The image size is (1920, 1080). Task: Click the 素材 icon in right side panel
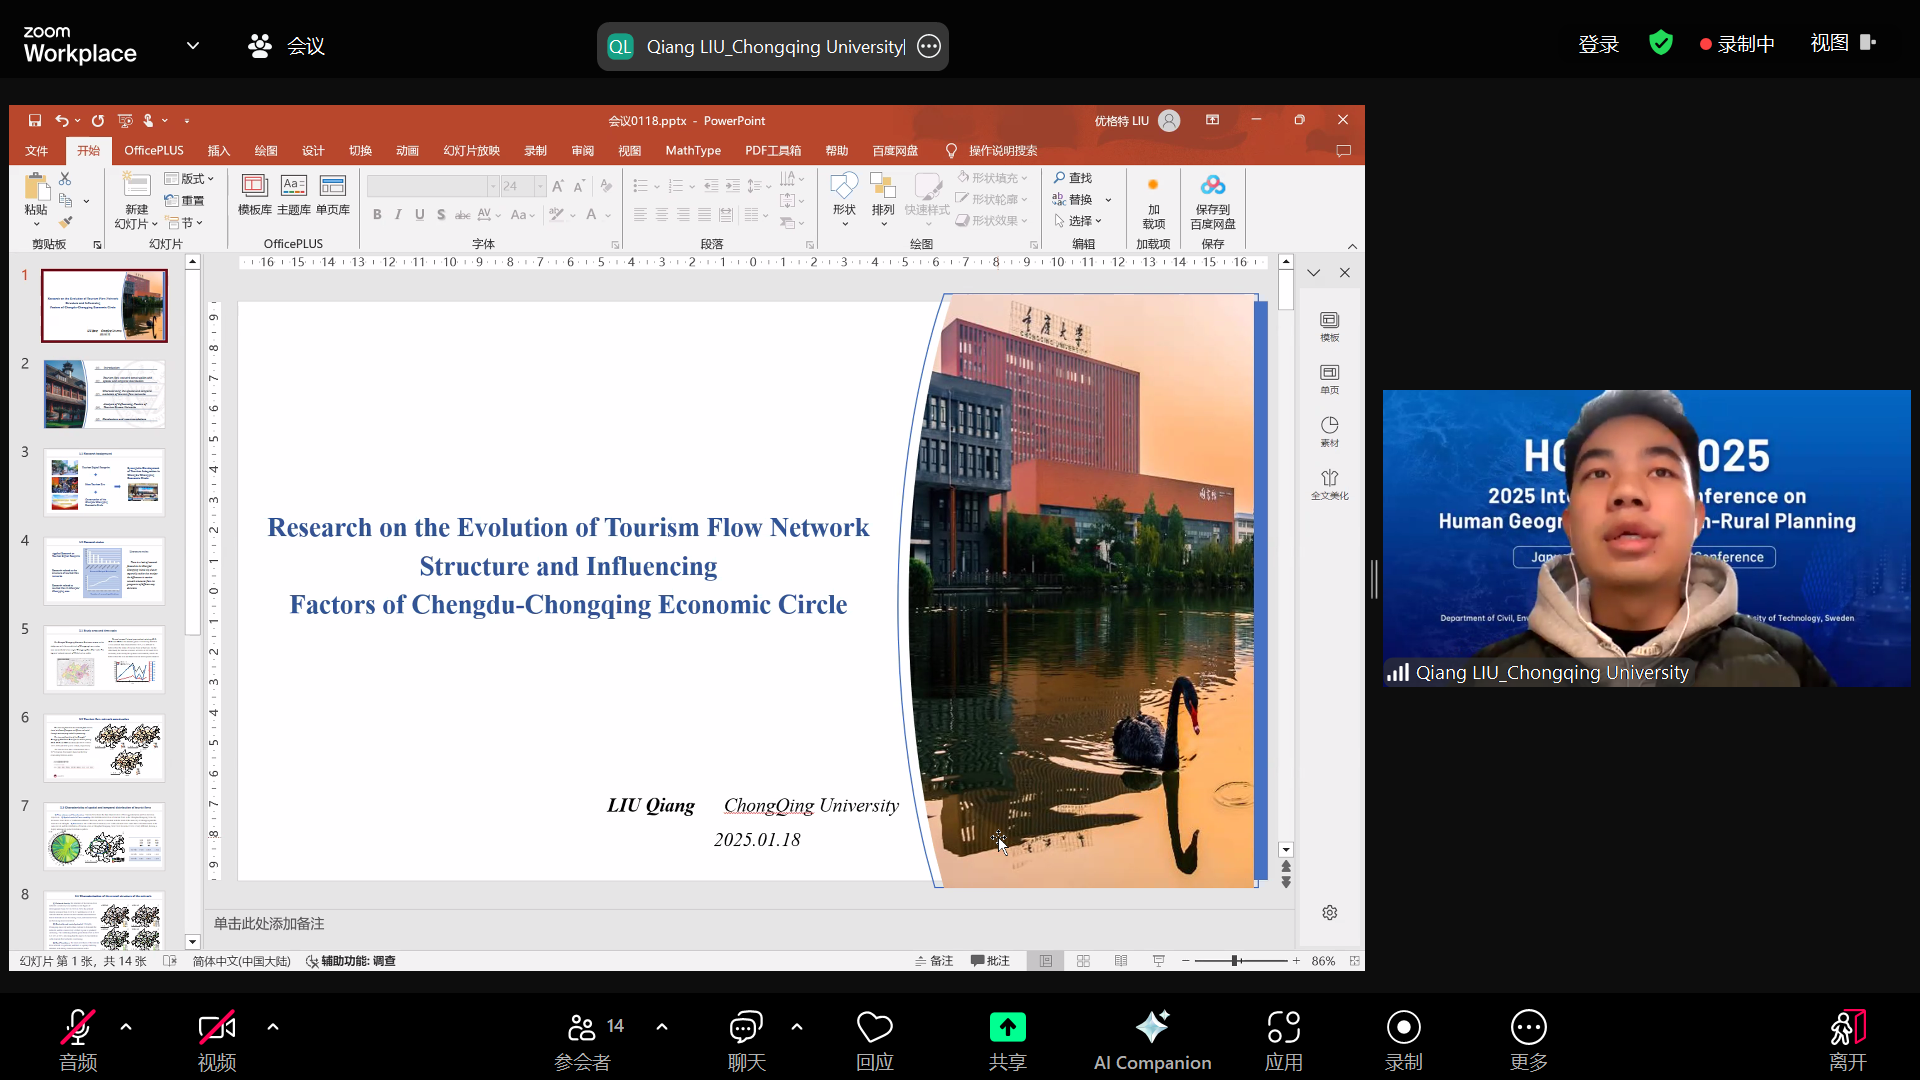coord(1329,431)
